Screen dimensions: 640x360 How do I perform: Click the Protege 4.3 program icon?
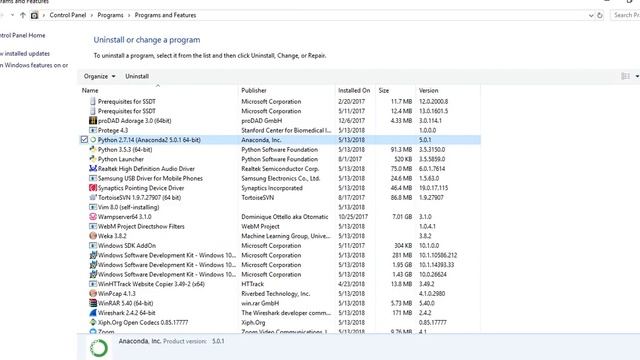tap(93, 130)
